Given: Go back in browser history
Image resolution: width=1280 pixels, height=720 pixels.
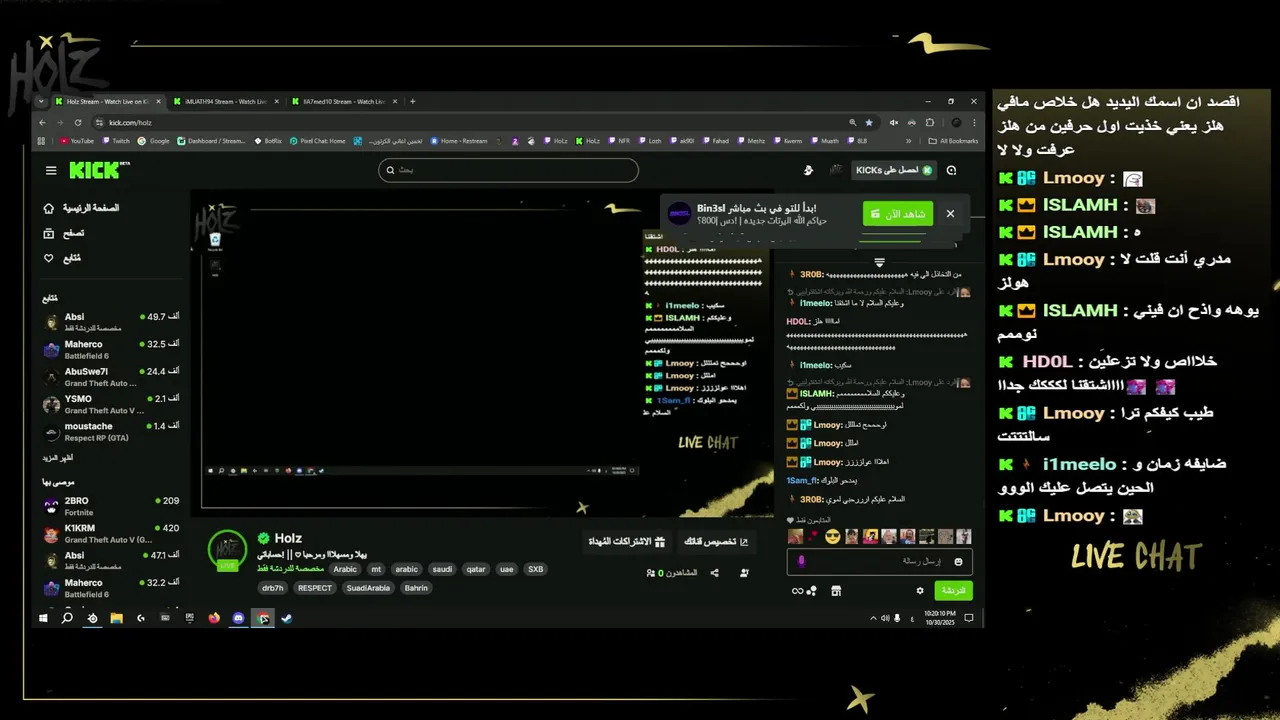Looking at the screenshot, I should [x=42, y=122].
